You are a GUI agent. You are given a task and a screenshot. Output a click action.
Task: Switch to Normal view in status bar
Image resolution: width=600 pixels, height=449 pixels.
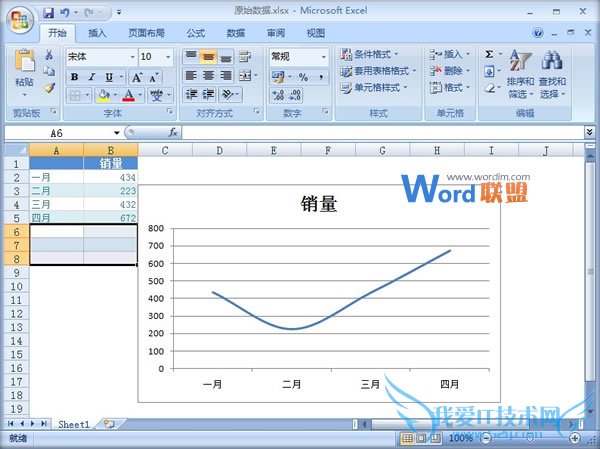tap(407, 438)
